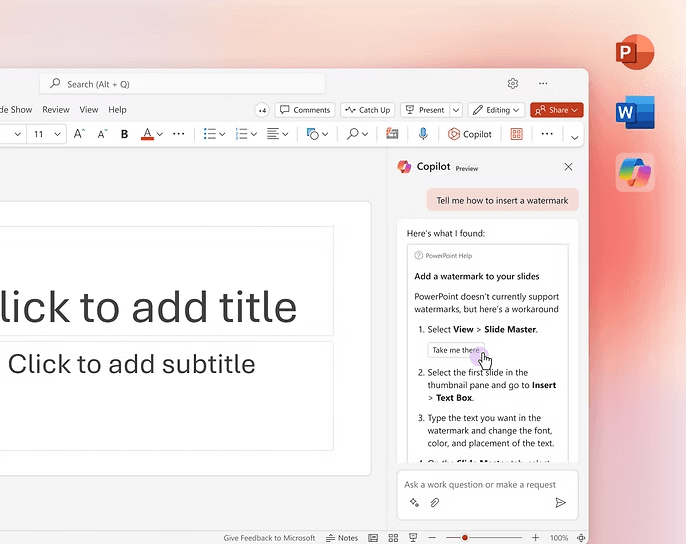Open the settings gear icon
The image size is (686, 544).
coord(513,83)
